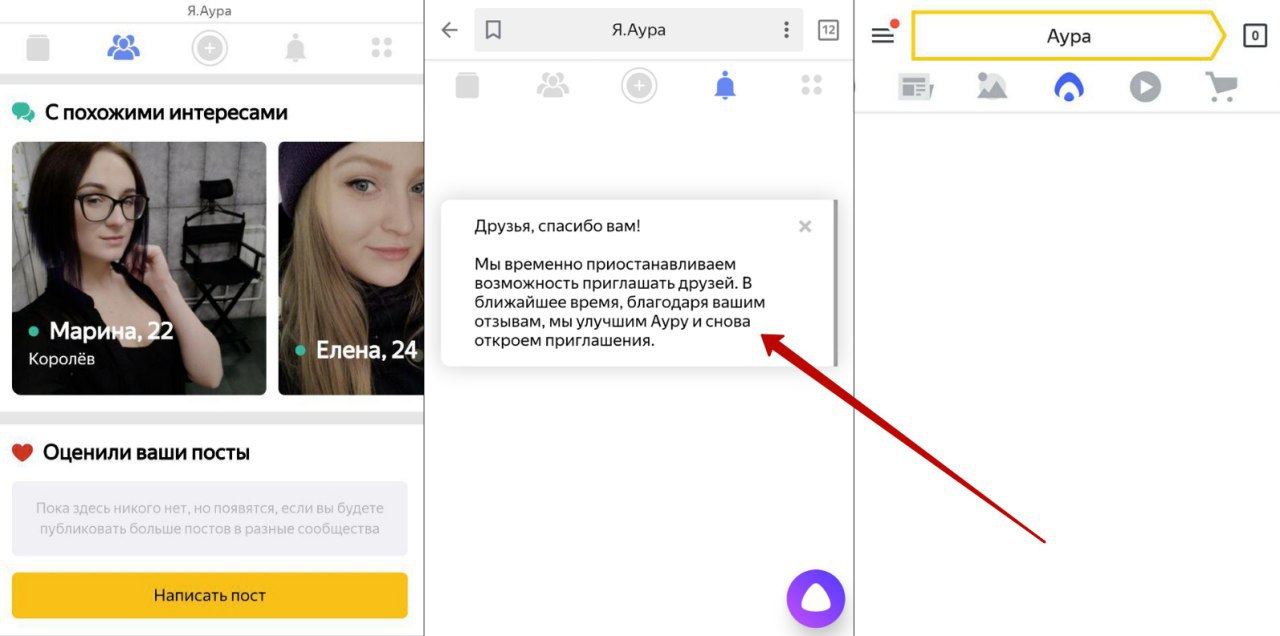Bookmark the Я.Аура page
The image size is (1280, 636).
coord(493,30)
